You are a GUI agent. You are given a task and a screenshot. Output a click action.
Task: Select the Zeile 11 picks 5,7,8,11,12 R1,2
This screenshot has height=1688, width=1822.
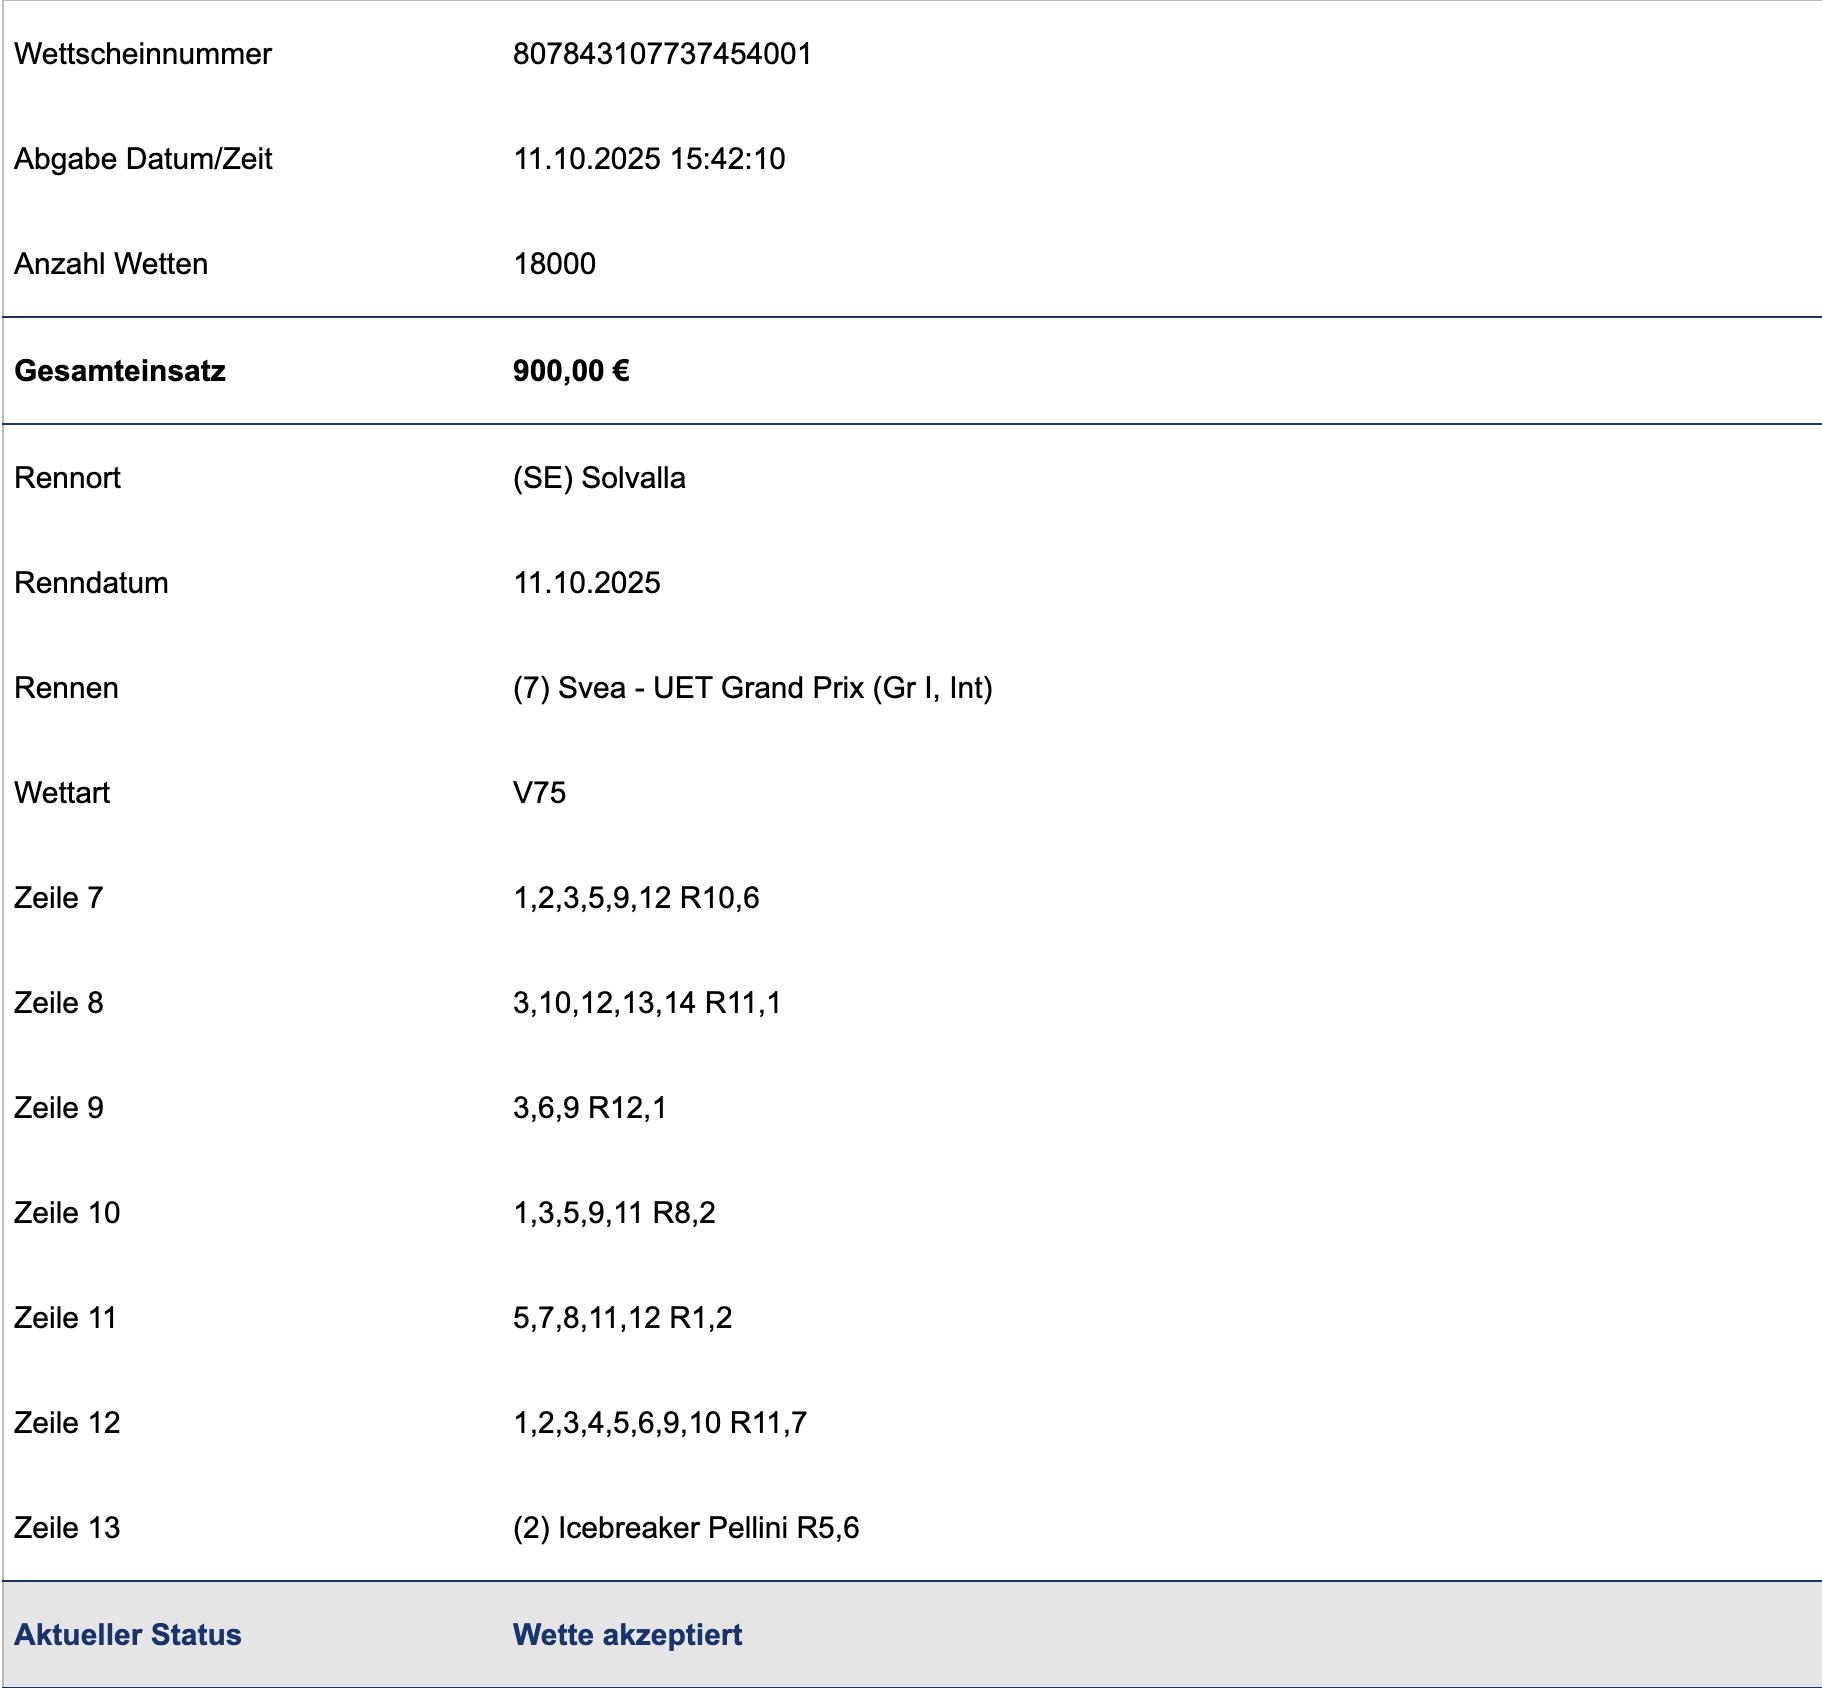pyautogui.click(x=622, y=1318)
